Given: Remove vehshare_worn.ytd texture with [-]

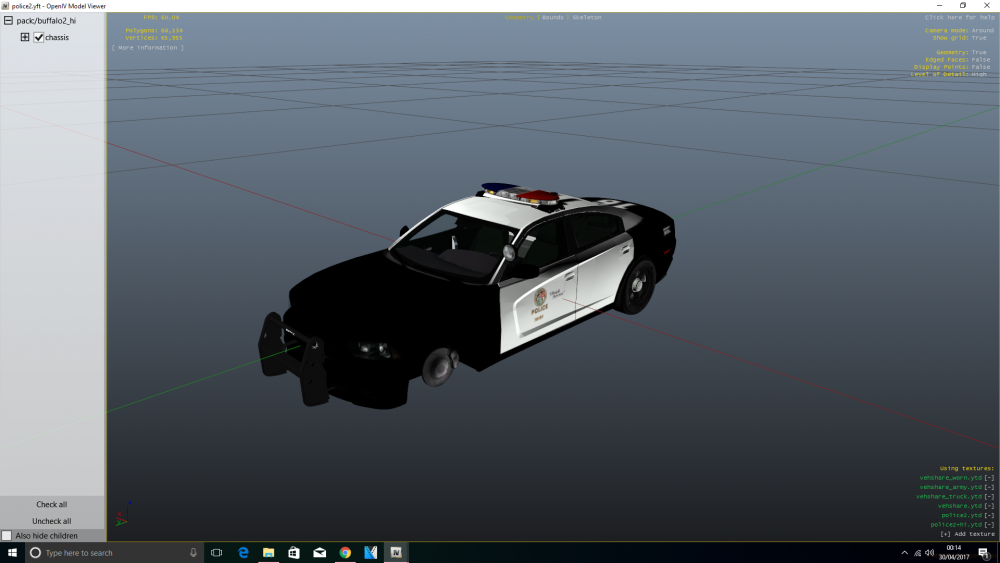Looking at the screenshot, I should pos(989,478).
